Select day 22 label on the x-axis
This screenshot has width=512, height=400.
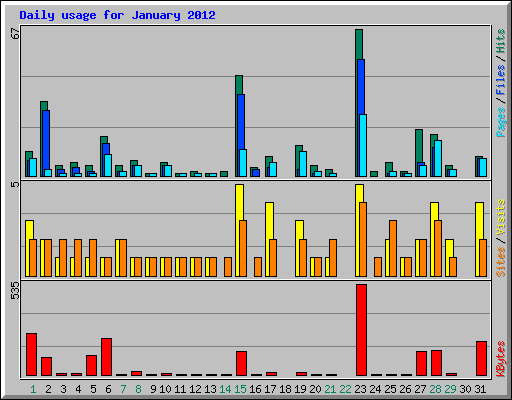[345, 389]
